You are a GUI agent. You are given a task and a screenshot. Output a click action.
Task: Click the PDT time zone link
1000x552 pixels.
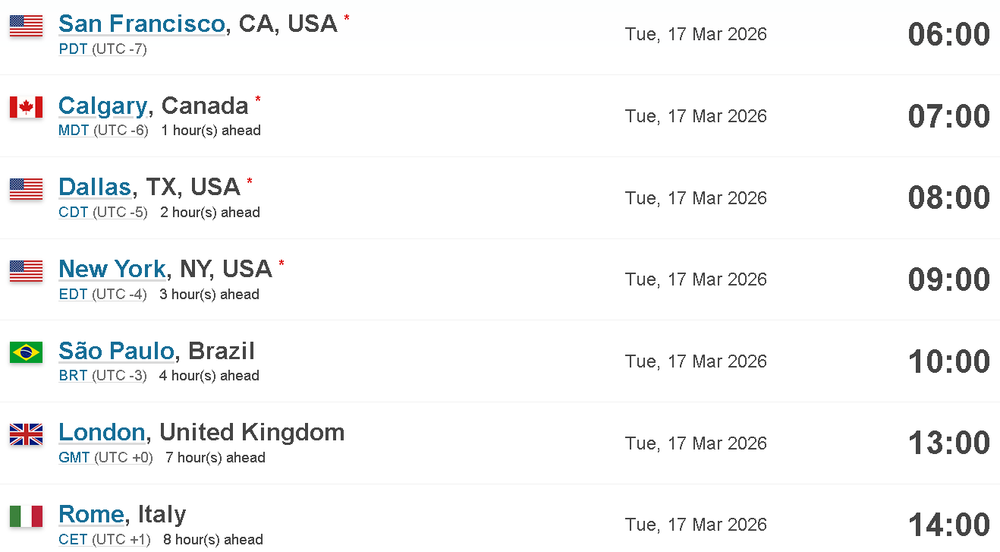click(x=73, y=49)
